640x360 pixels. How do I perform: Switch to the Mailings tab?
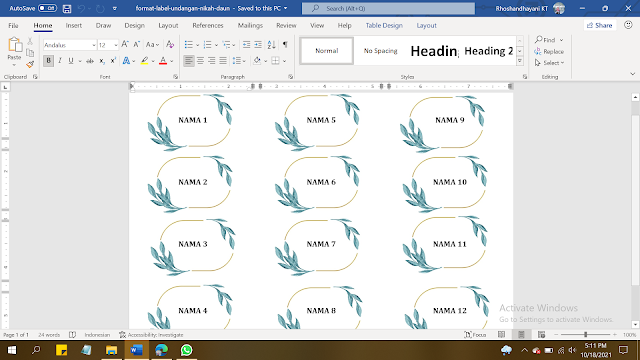(x=250, y=25)
